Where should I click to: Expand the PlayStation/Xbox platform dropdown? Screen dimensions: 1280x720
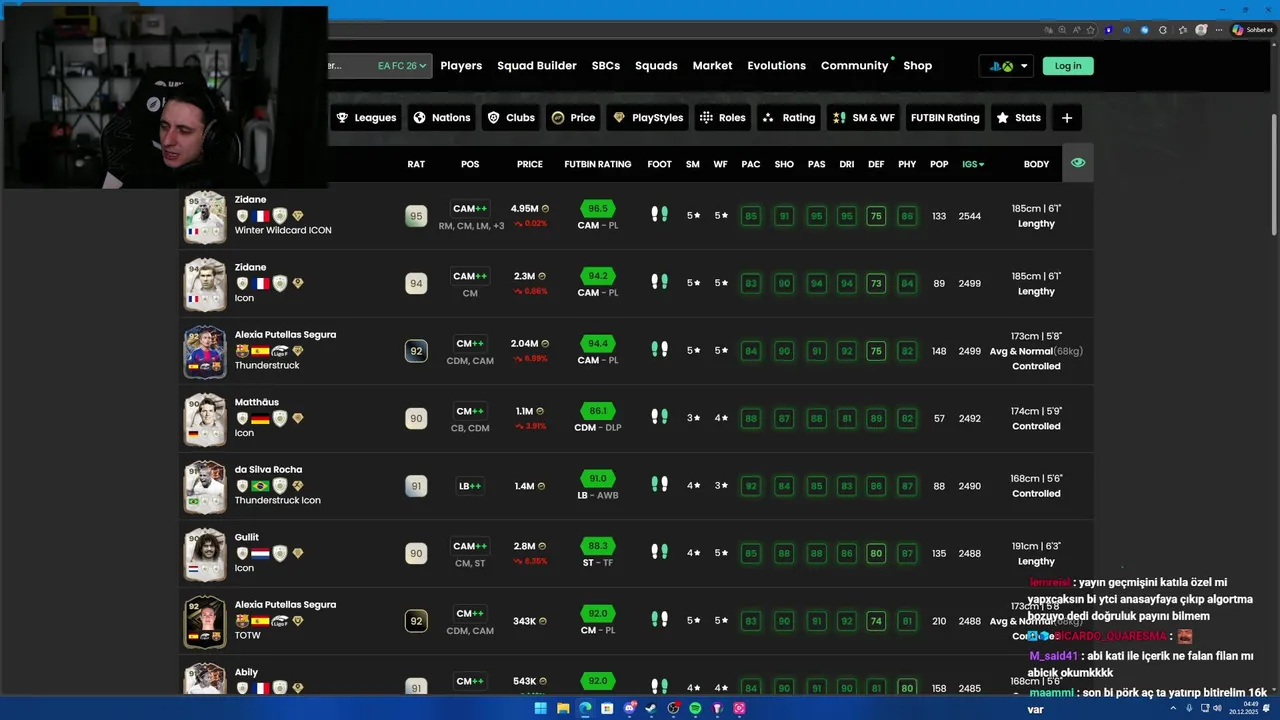click(1006, 66)
